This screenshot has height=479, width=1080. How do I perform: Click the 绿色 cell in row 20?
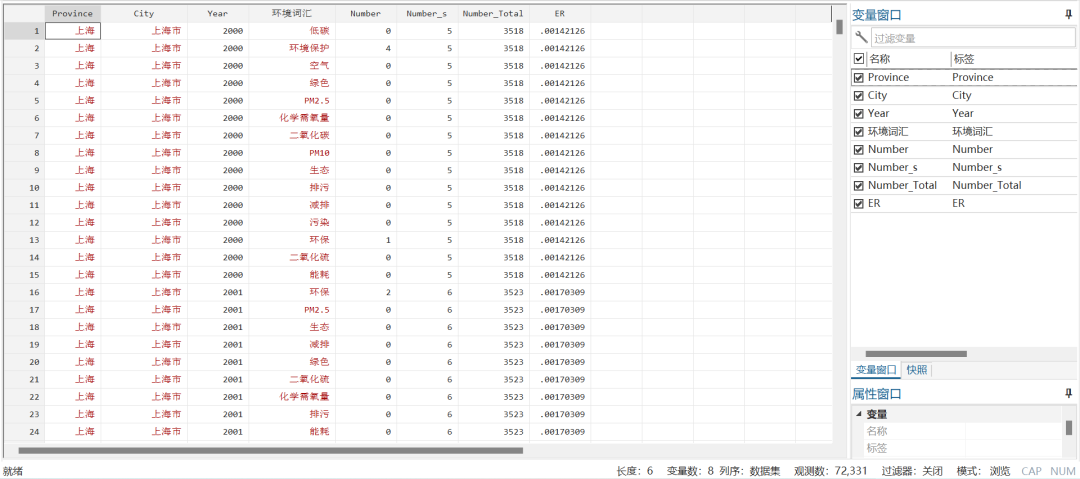(292, 362)
